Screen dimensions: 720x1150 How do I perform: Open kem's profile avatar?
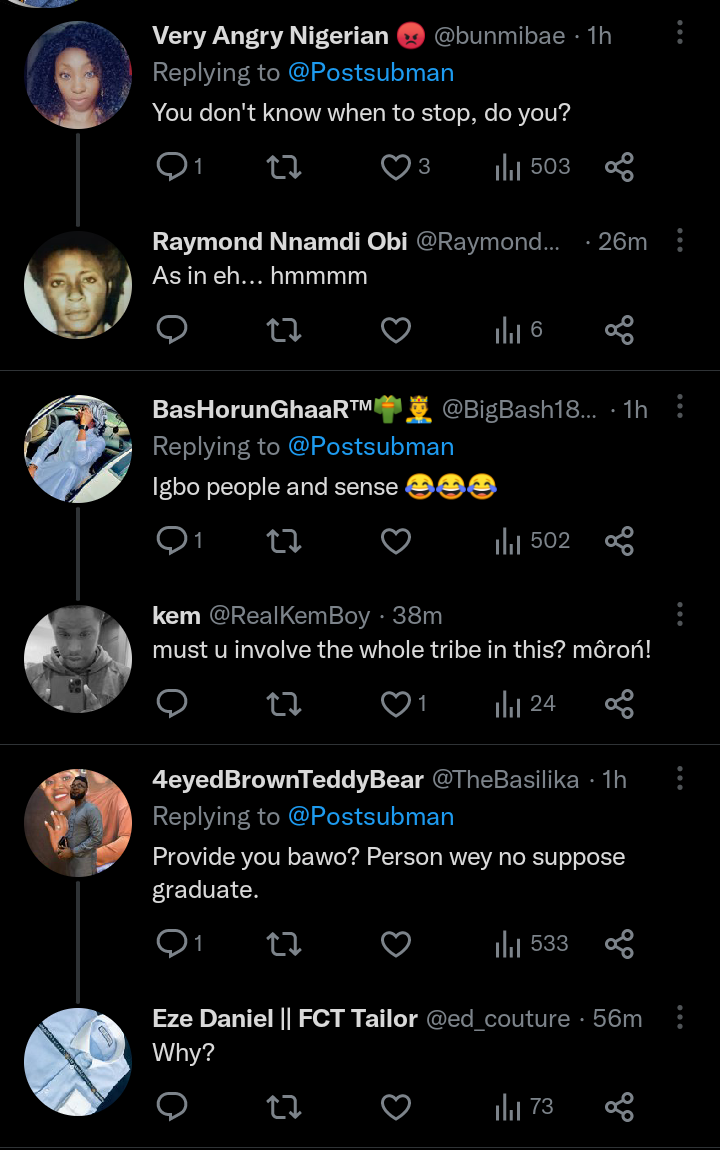coord(78,658)
